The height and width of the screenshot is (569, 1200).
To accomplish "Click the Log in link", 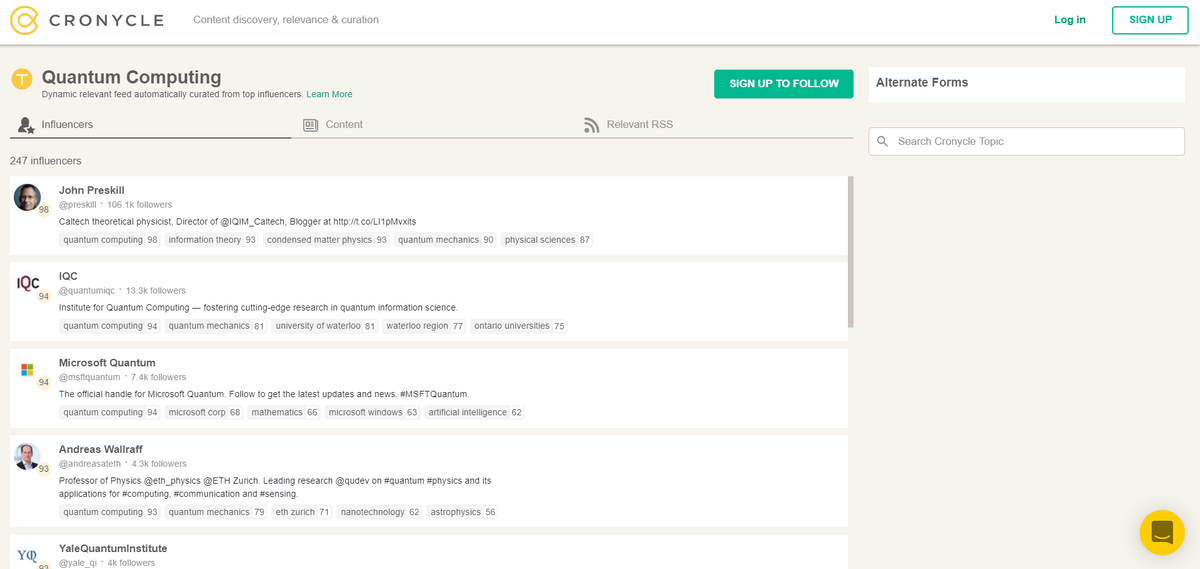I will click(1070, 20).
